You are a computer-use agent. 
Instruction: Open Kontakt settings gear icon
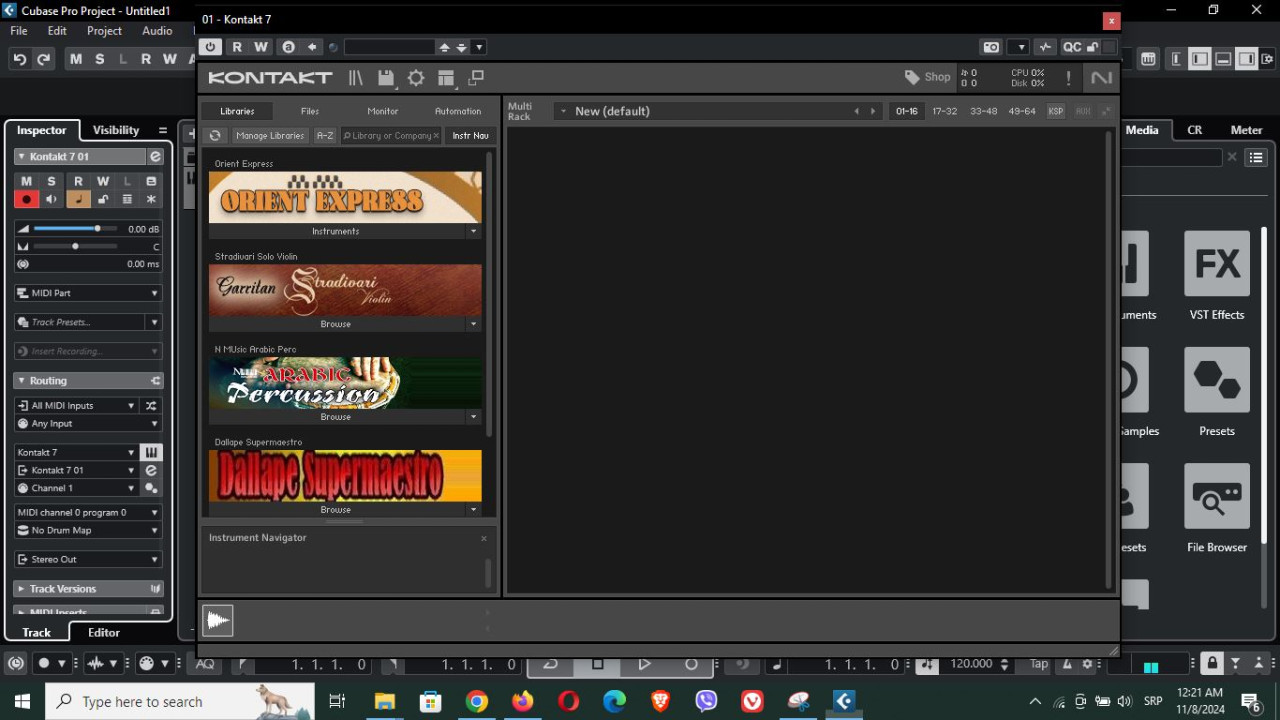416,78
